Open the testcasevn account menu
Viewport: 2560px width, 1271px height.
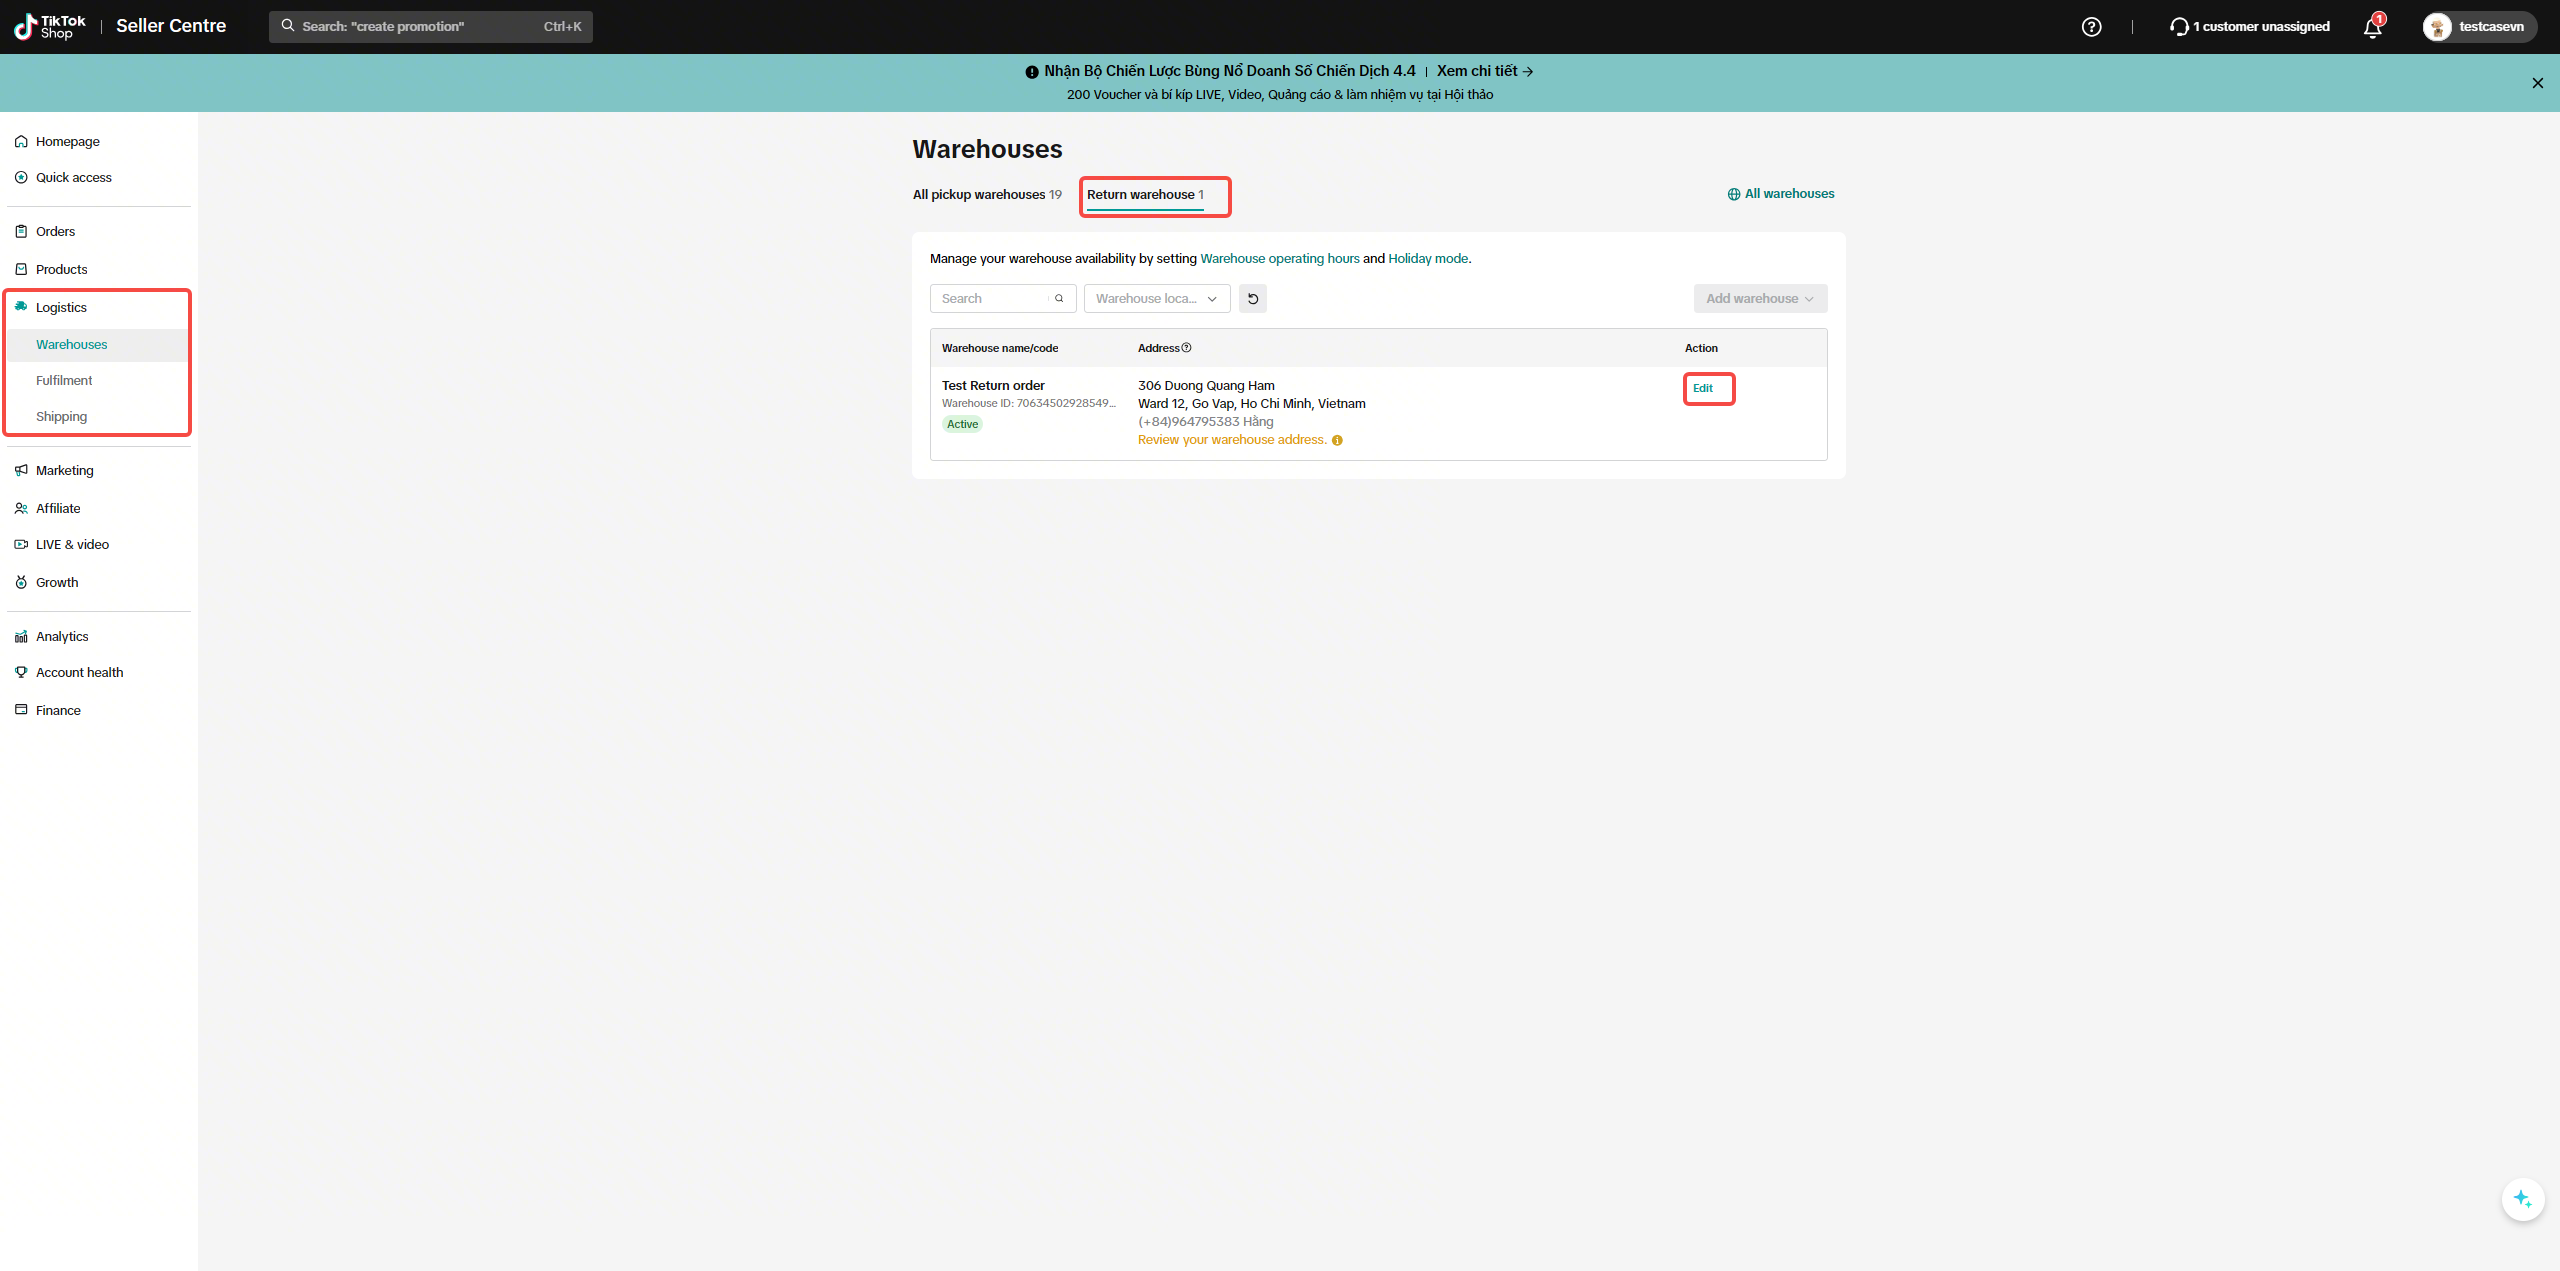pyautogui.click(x=2479, y=27)
